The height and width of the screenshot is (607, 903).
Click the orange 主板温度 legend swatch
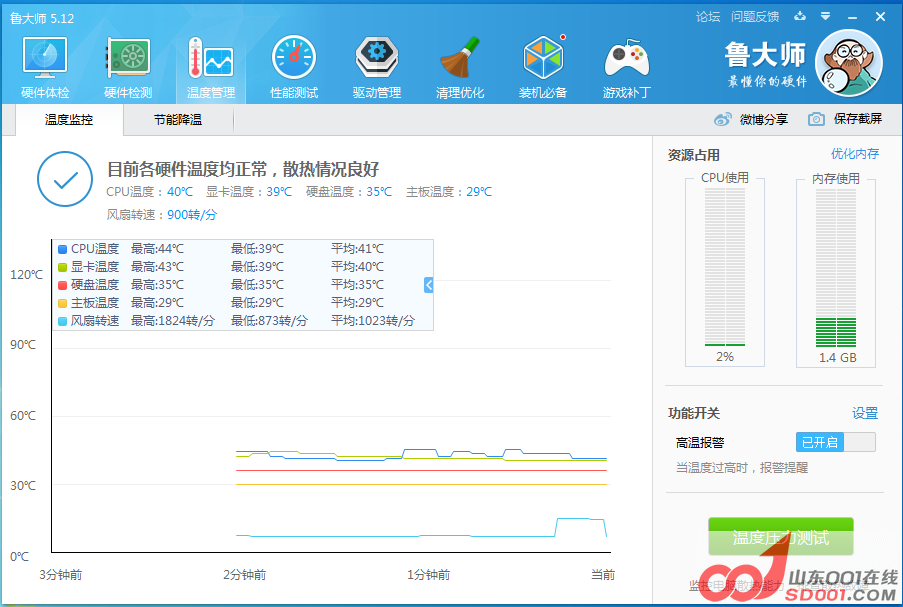(x=63, y=303)
